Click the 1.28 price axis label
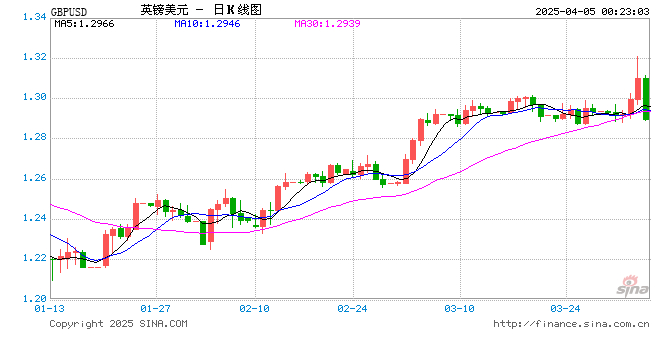Viewport: 660px width, 360px height. tap(35, 137)
